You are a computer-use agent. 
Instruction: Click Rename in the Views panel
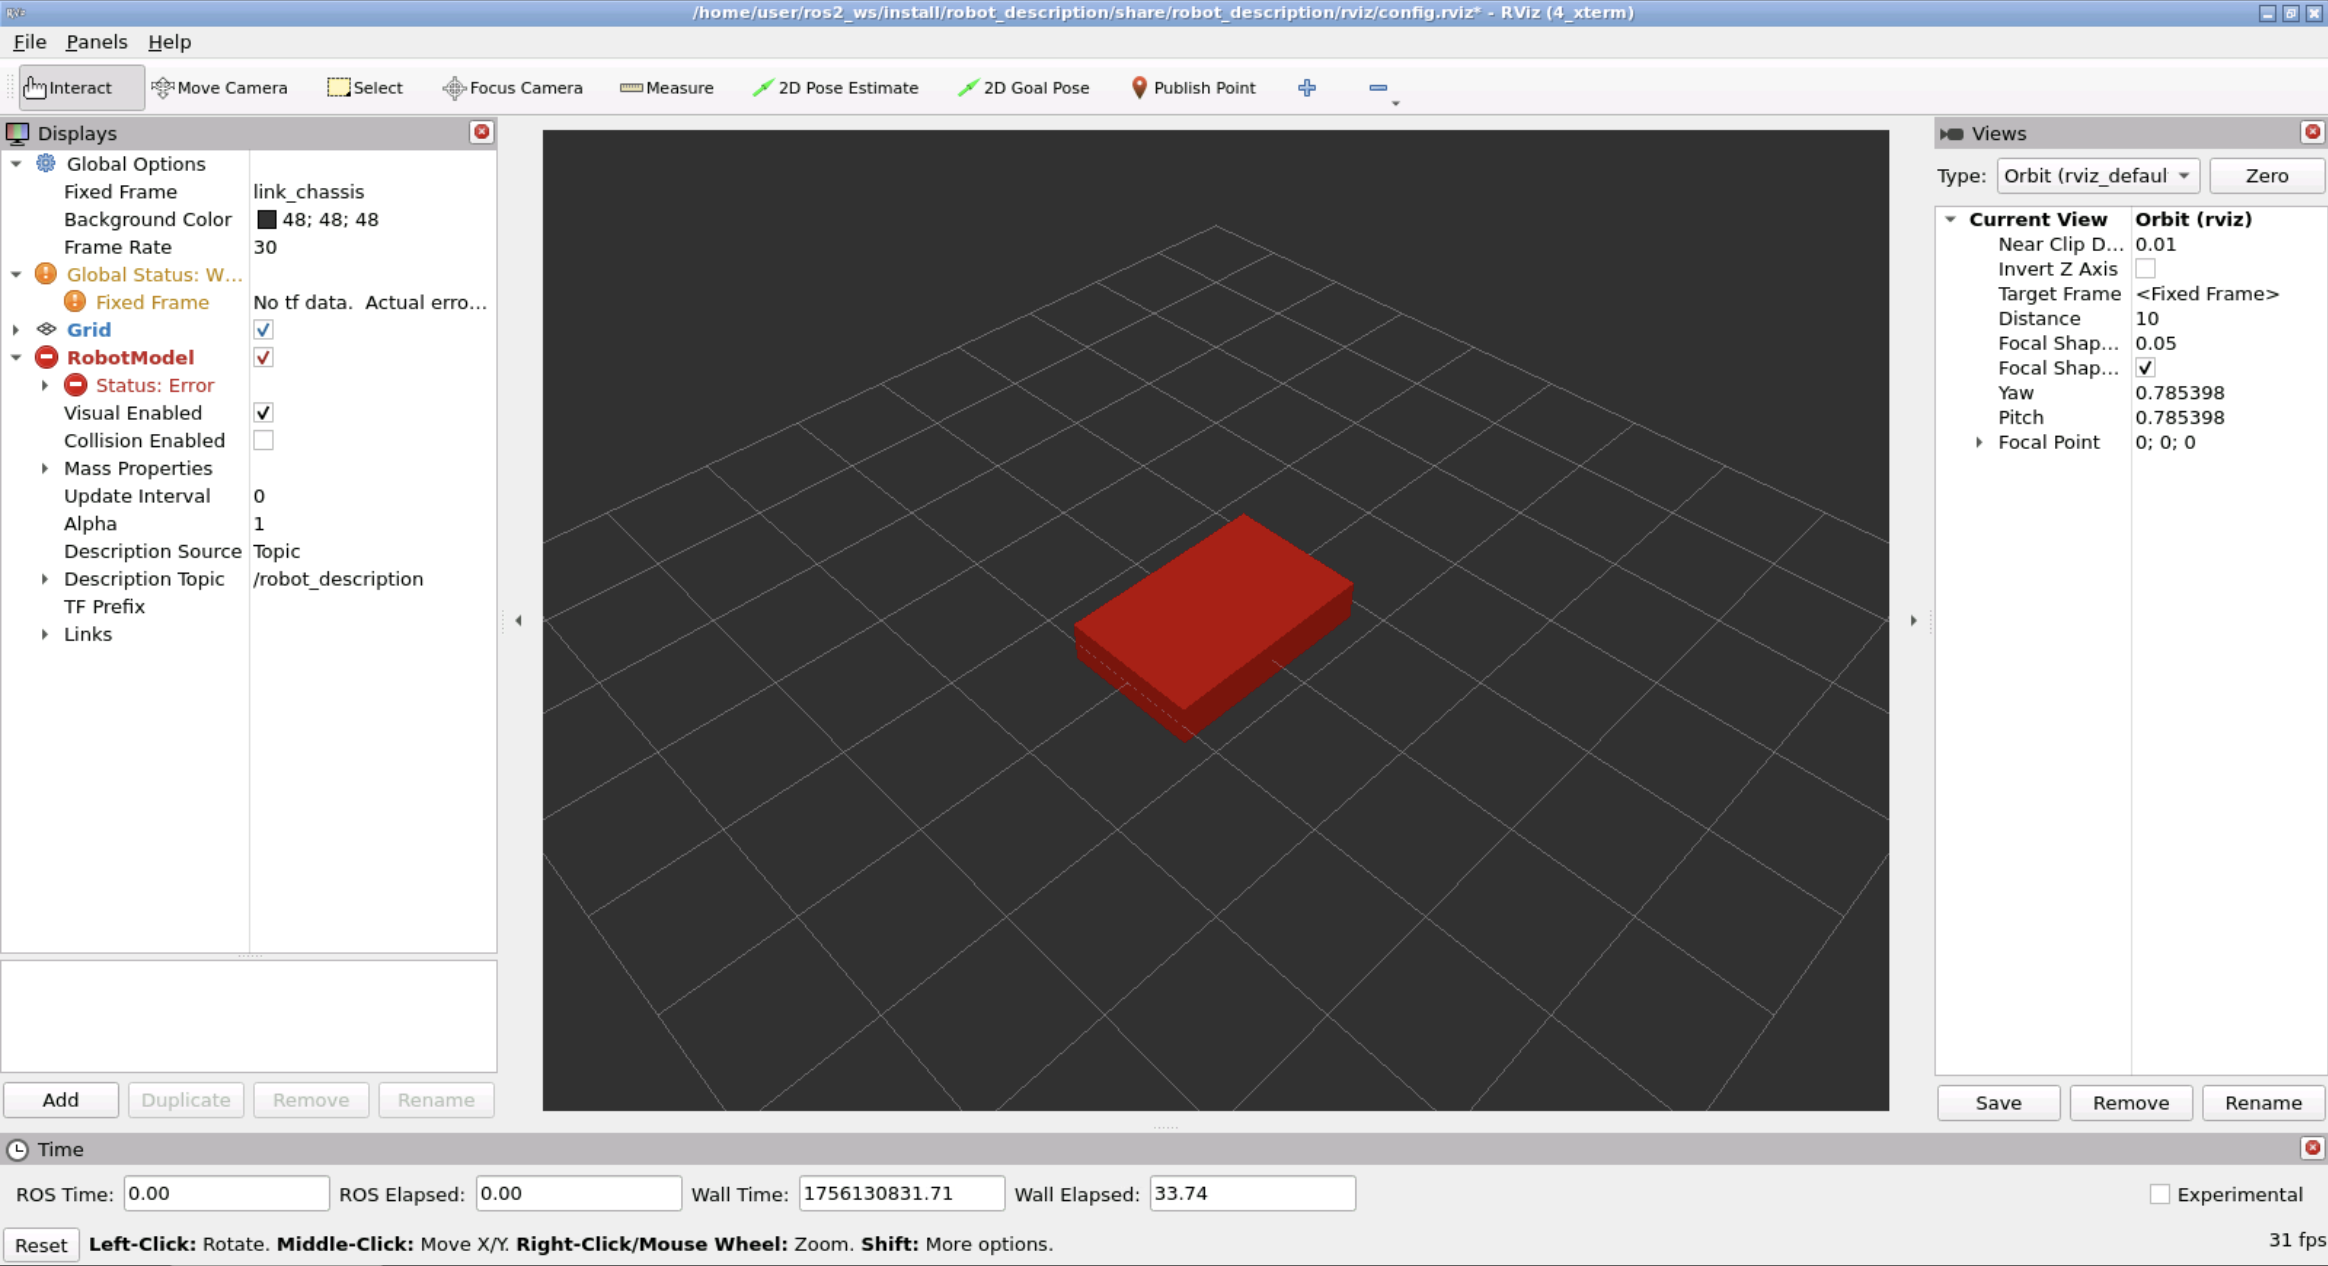tap(2263, 1103)
